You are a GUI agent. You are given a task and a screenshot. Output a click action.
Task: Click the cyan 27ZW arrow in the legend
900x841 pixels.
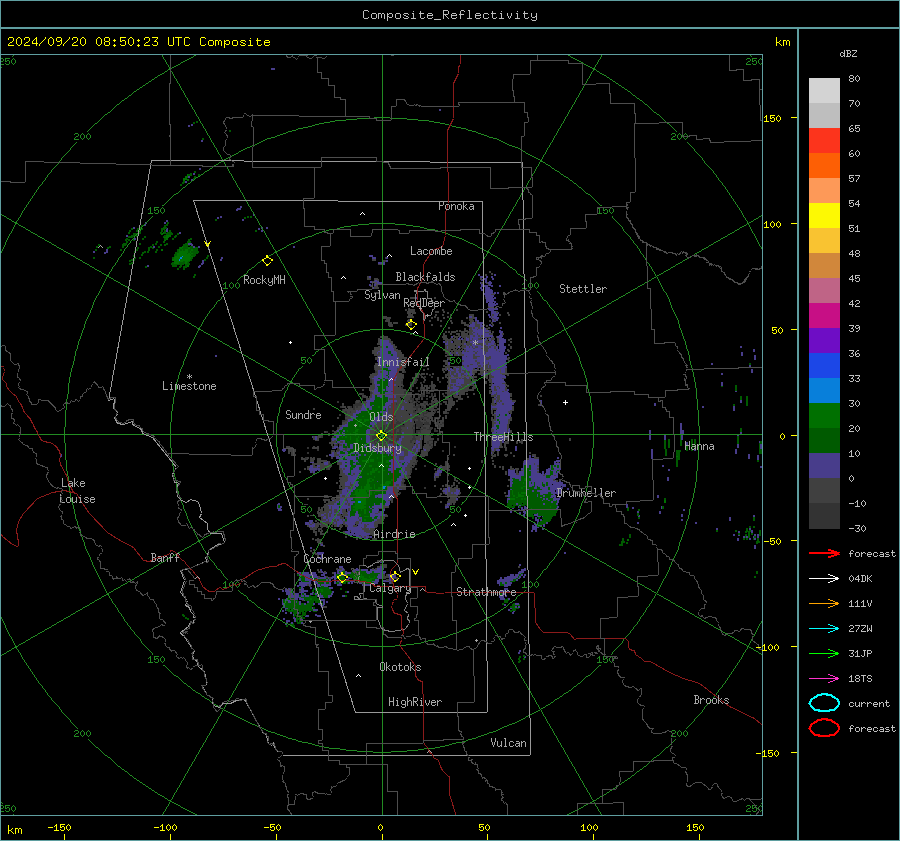[824, 629]
